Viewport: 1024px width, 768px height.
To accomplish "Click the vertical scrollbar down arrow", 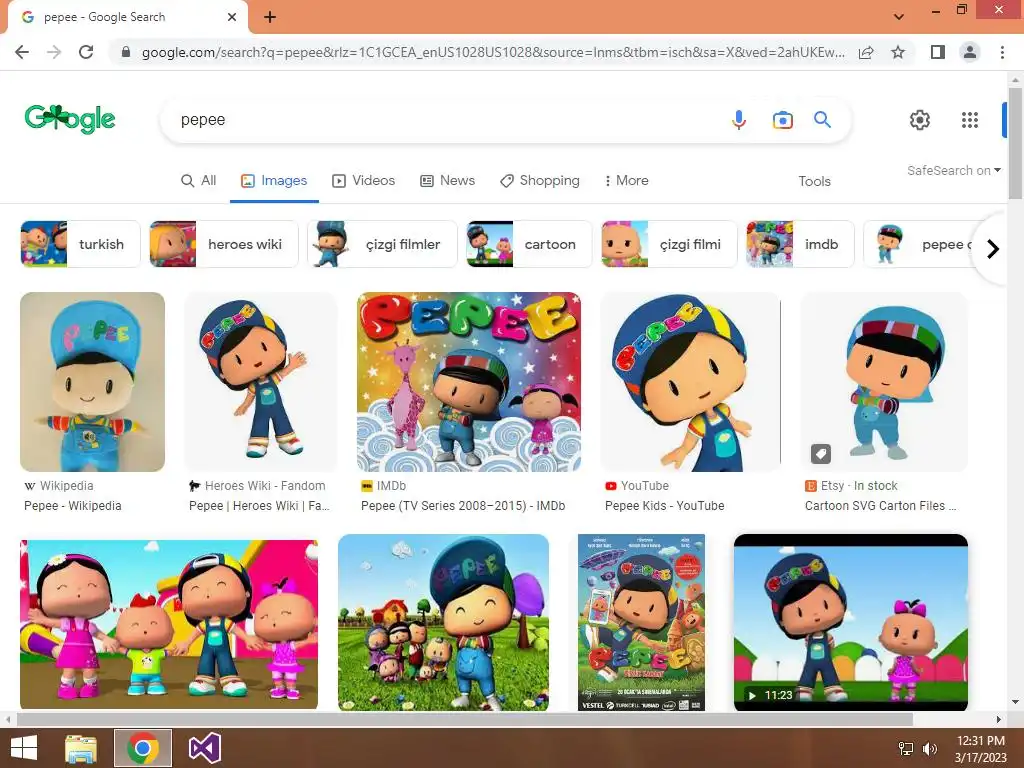I will 1015,703.
